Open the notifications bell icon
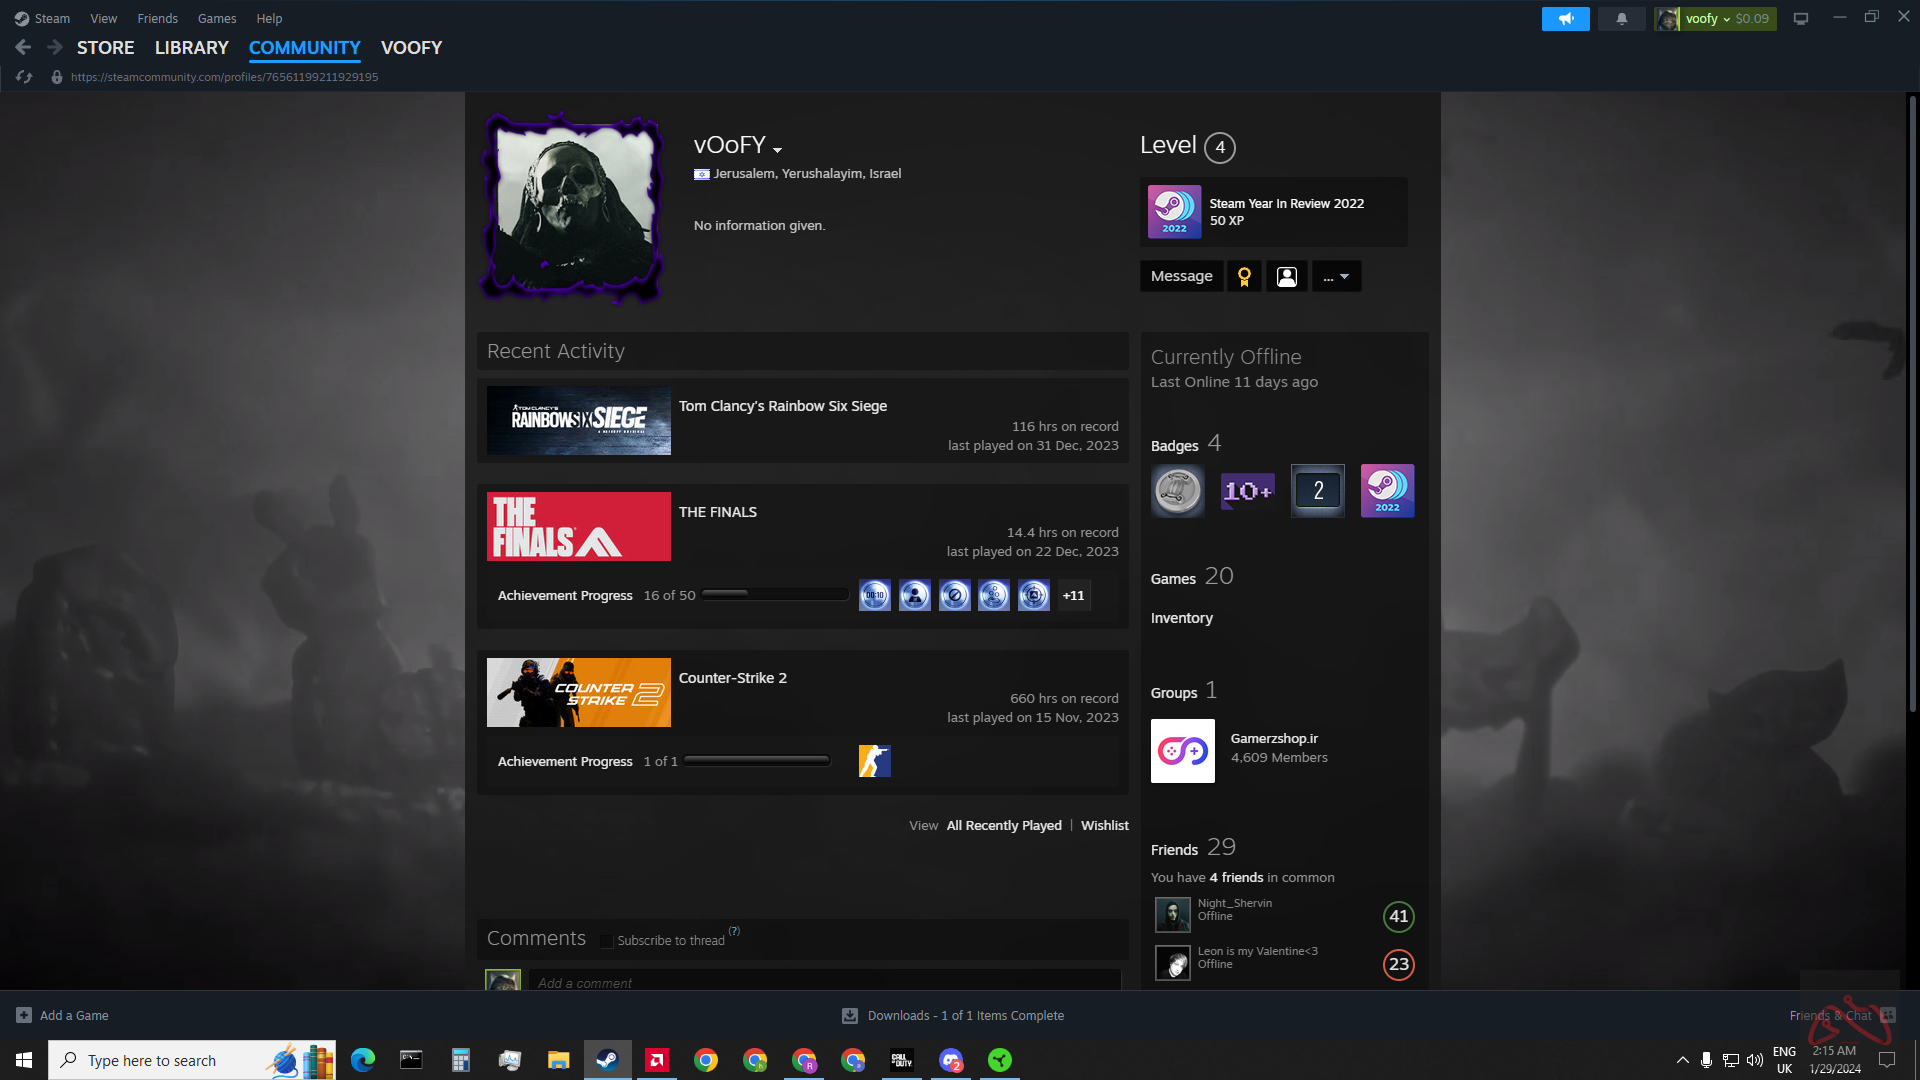 click(1621, 18)
